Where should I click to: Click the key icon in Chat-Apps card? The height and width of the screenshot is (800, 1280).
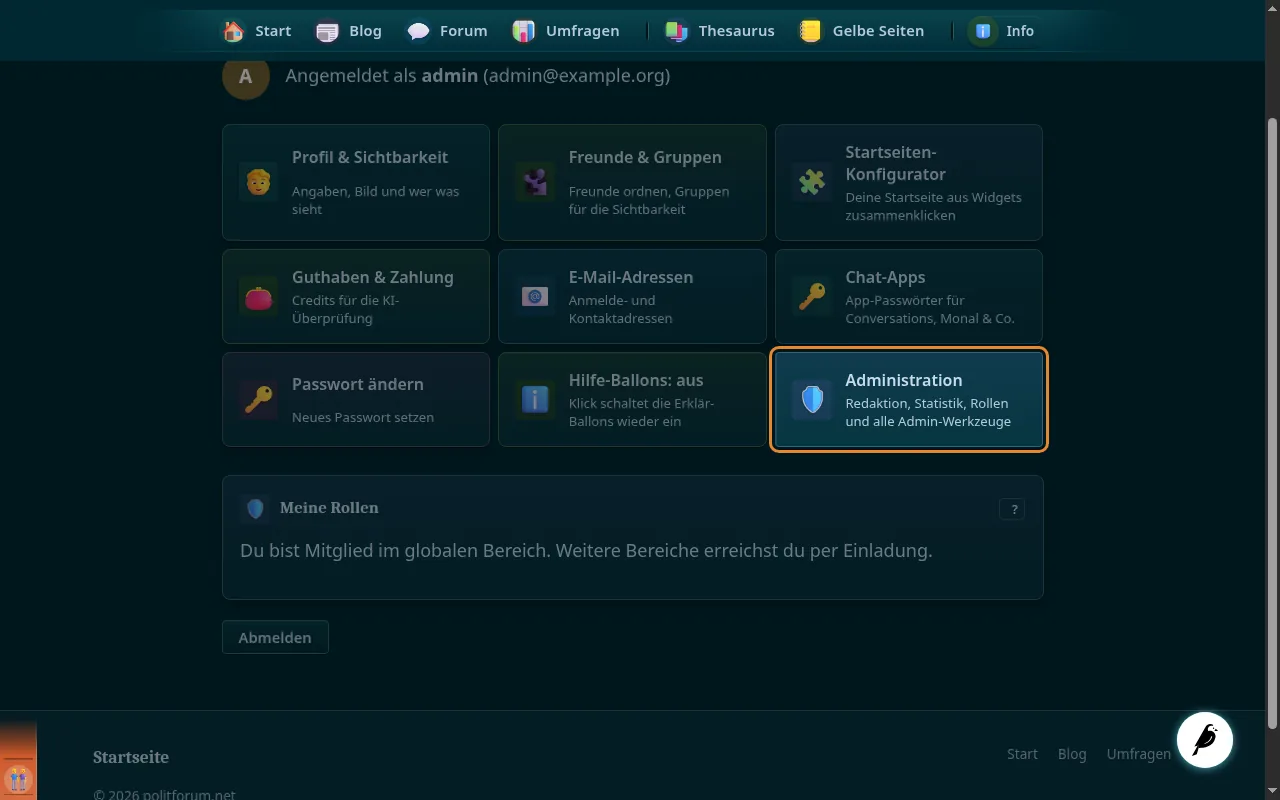pyautogui.click(x=811, y=297)
